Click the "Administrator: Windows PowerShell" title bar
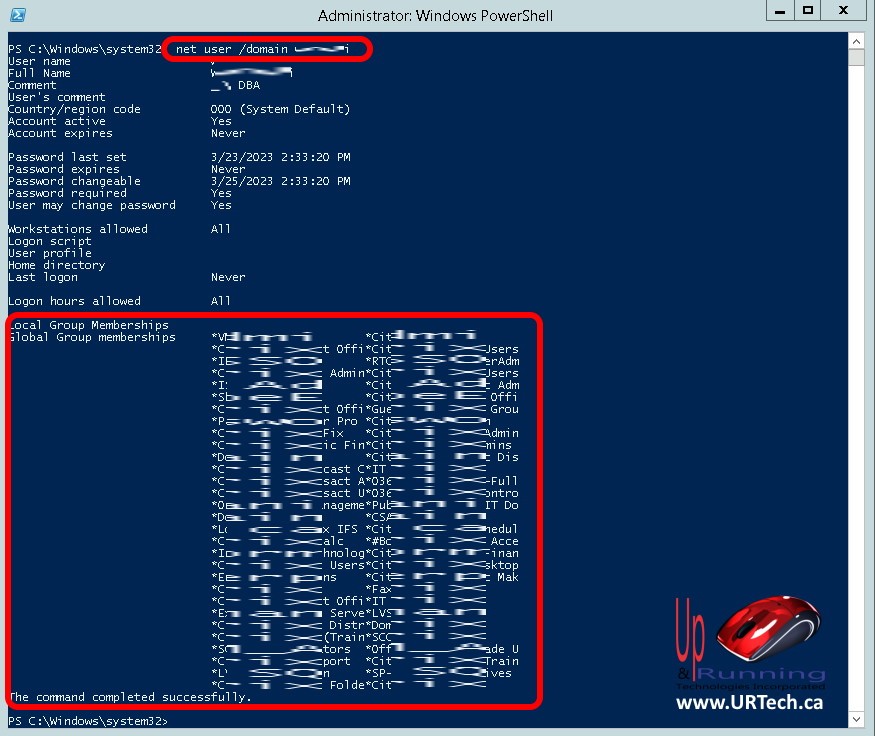The height and width of the screenshot is (736, 875). [435, 15]
